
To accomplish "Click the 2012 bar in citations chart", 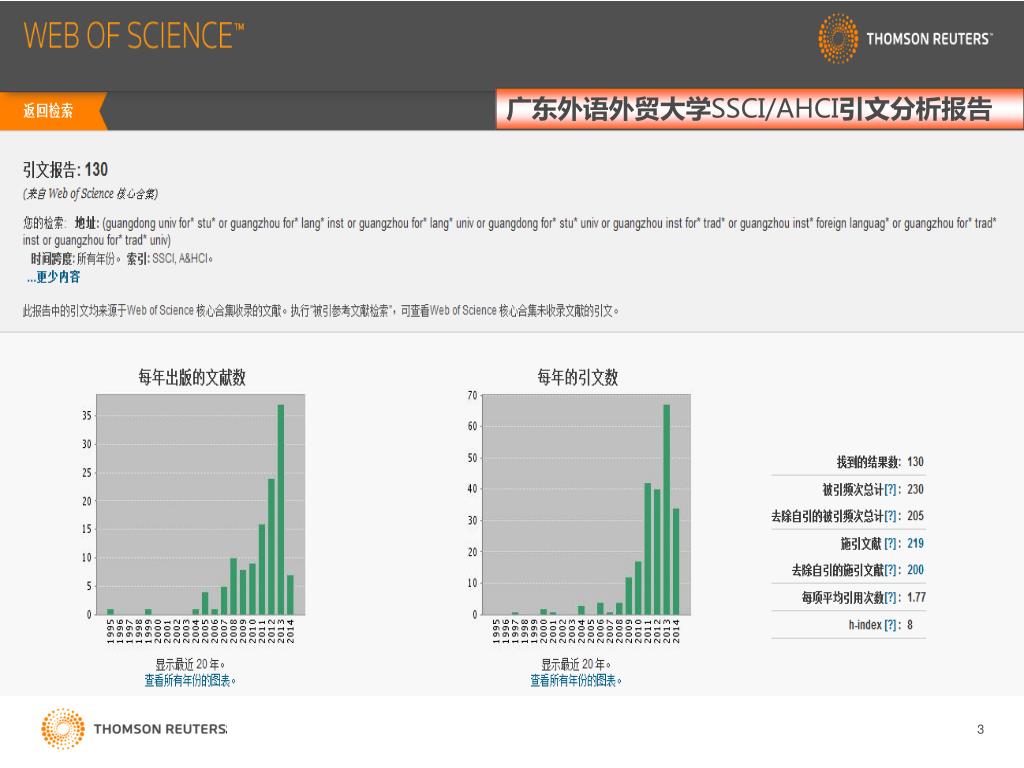I will pyautogui.click(x=657, y=552).
